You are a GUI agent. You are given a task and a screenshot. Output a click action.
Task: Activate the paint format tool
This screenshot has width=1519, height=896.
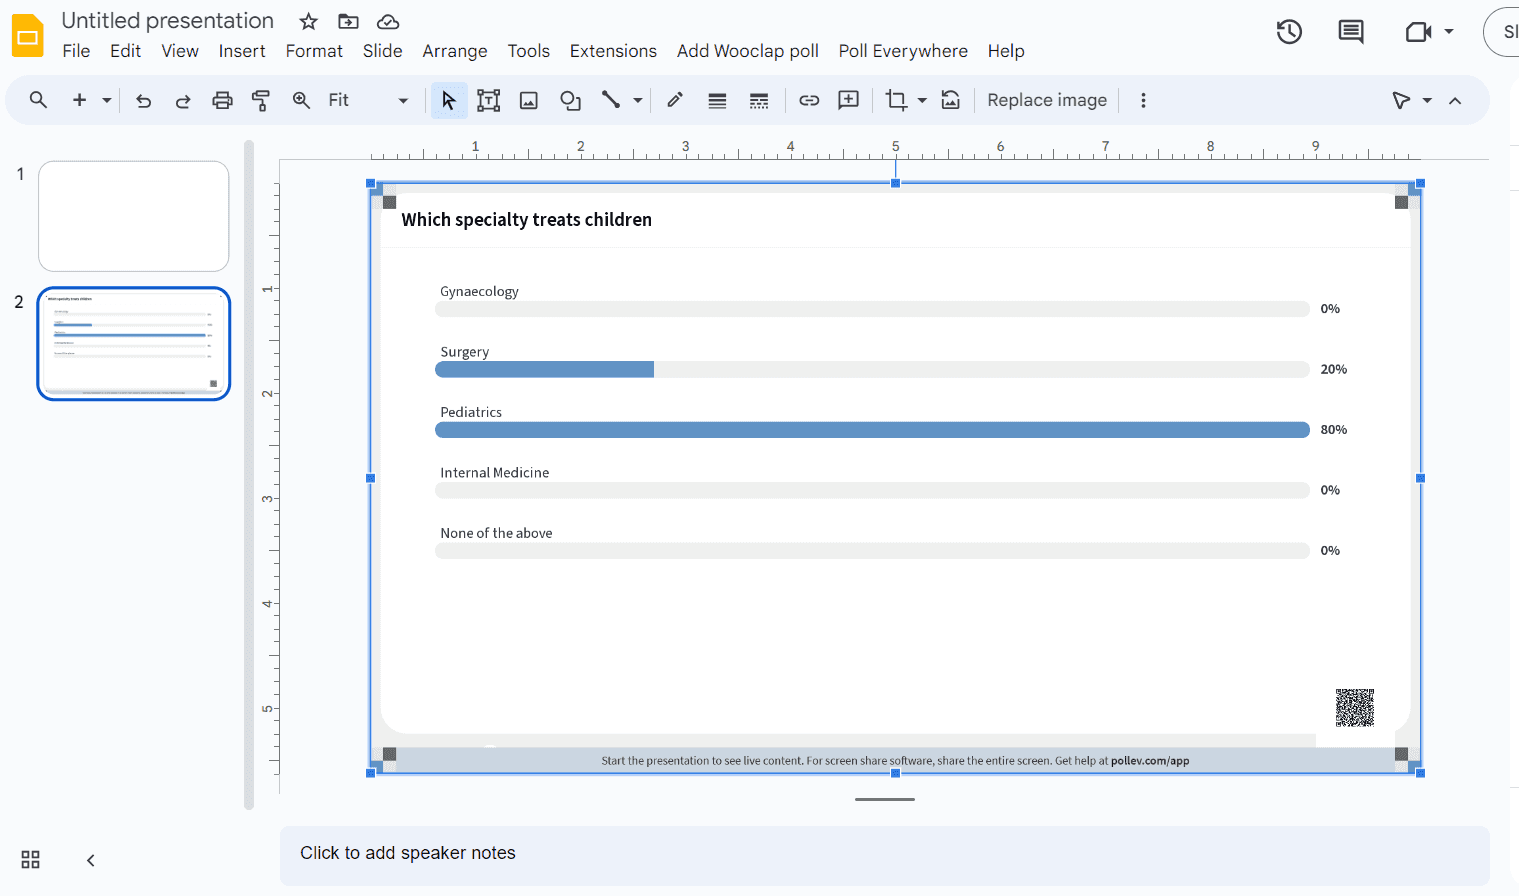[x=261, y=100]
